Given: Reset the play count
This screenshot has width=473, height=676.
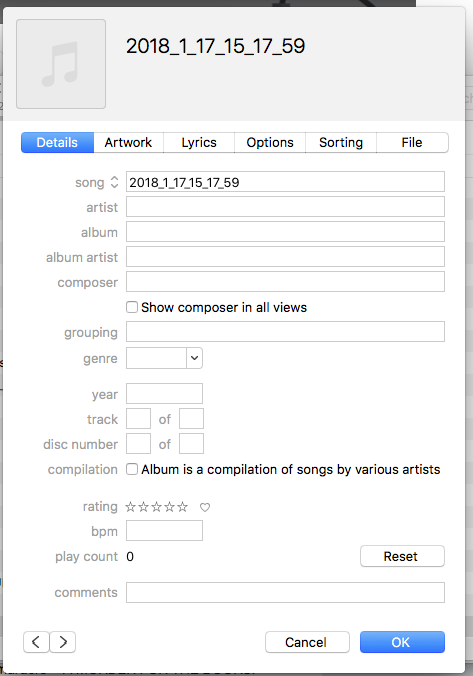Looking at the screenshot, I should point(402,556).
